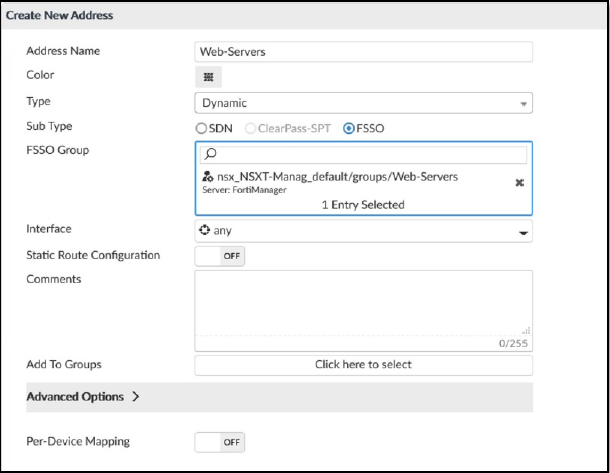Open the Interface dropdown arrow
The width and height of the screenshot is (610, 473).
[522, 231]
